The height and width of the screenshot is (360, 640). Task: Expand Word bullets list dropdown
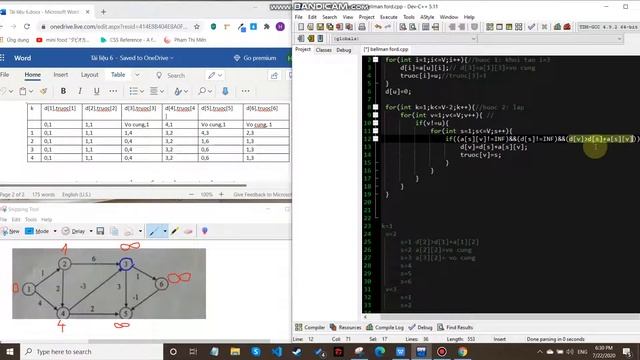click(x=142, y=91)
